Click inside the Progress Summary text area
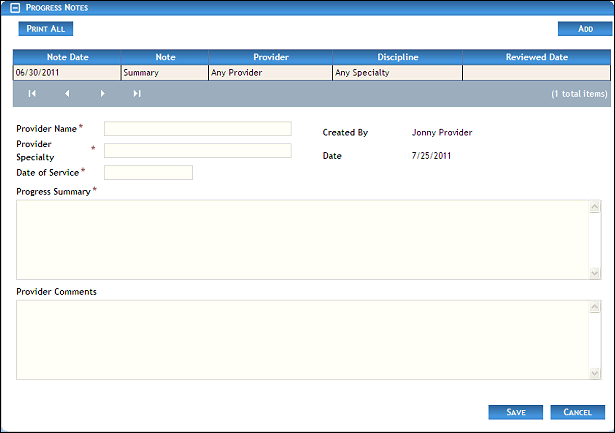The width and height of the screenshot is (615, 433). [x=300, y=240]
